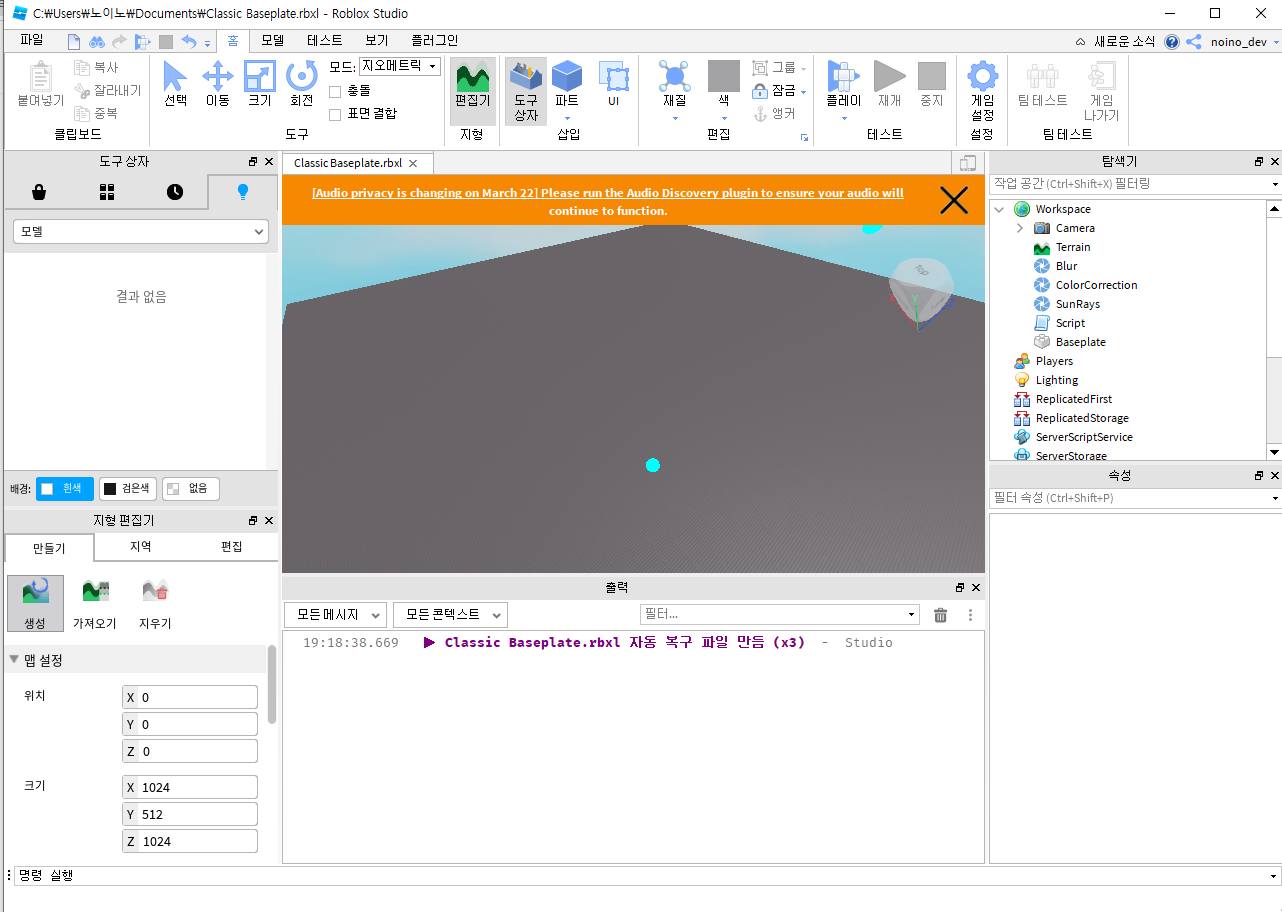Switch to toolbox inventory grid tab
This screenshot has width=1282, height=912.
107,192
